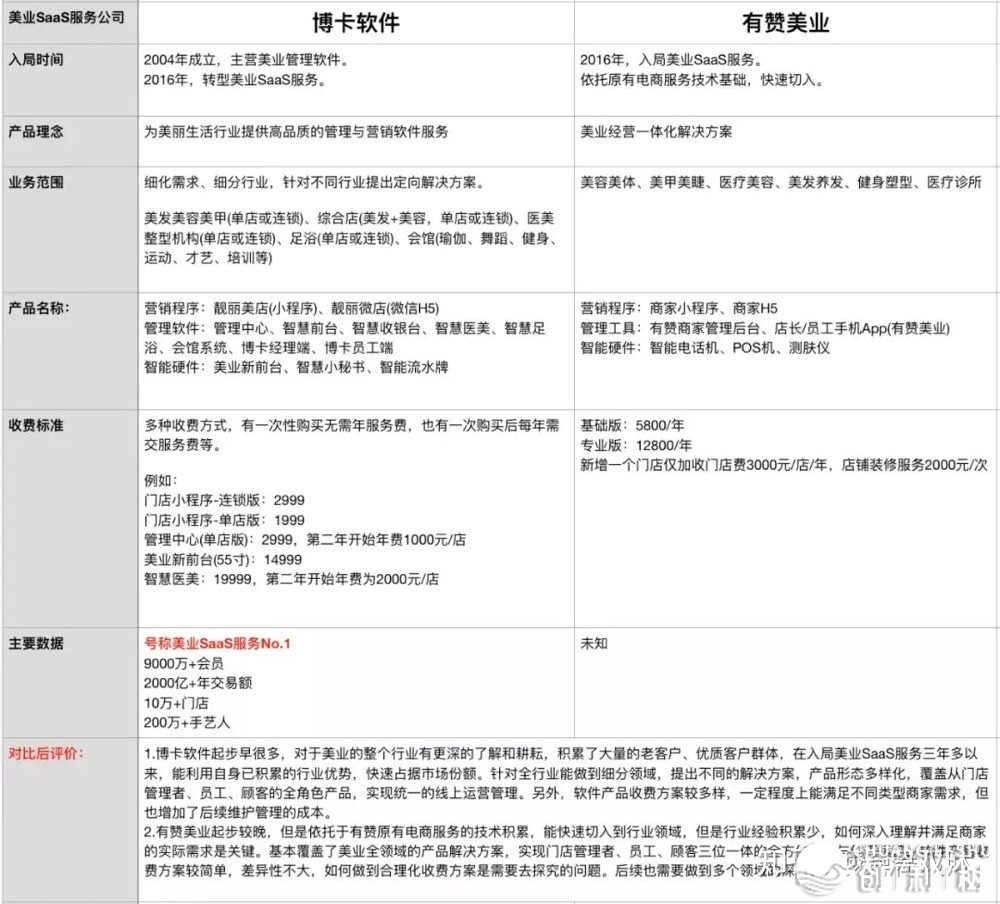The height and width of the screenshot is (904, 1000).
Task: Select "智能硬件：智能电话机、POS机、测肤仪"
Action: (705, 348)
